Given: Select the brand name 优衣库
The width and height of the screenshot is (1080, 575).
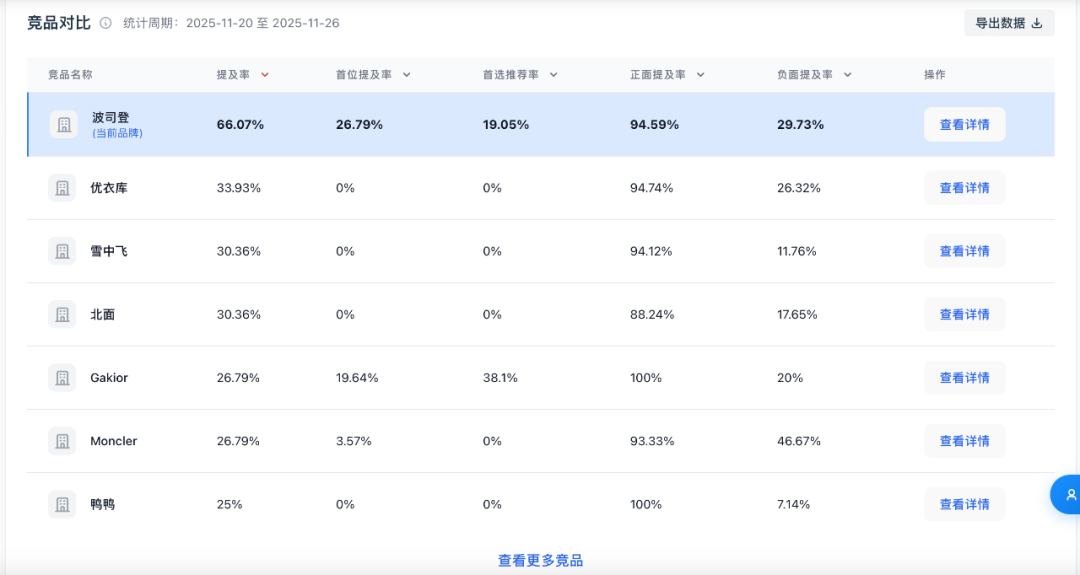Looking at the screenshot, I should [x=109, y=188].
